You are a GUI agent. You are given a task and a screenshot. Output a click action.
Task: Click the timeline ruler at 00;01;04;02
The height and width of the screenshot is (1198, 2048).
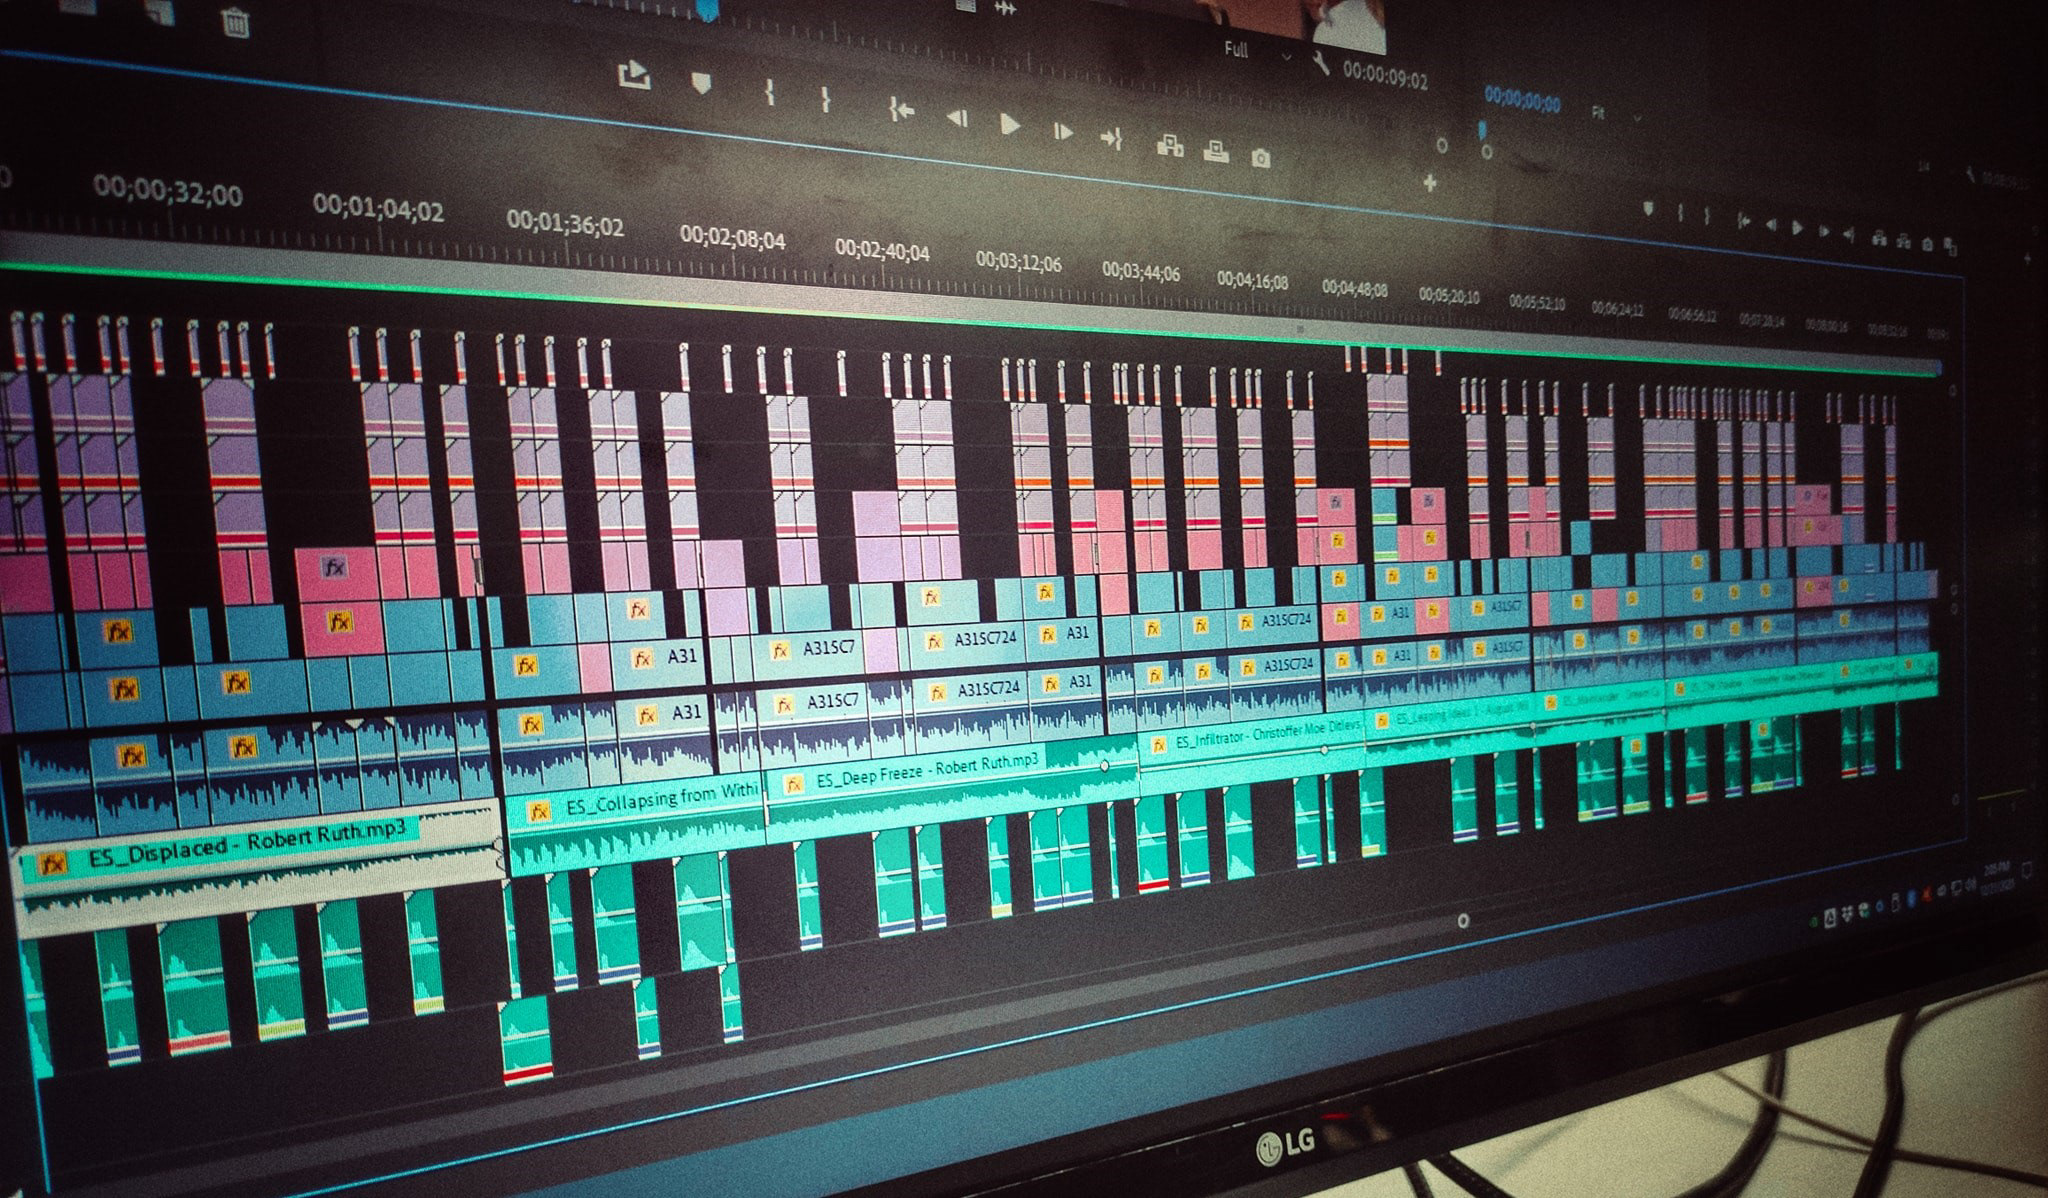[378, 209]
